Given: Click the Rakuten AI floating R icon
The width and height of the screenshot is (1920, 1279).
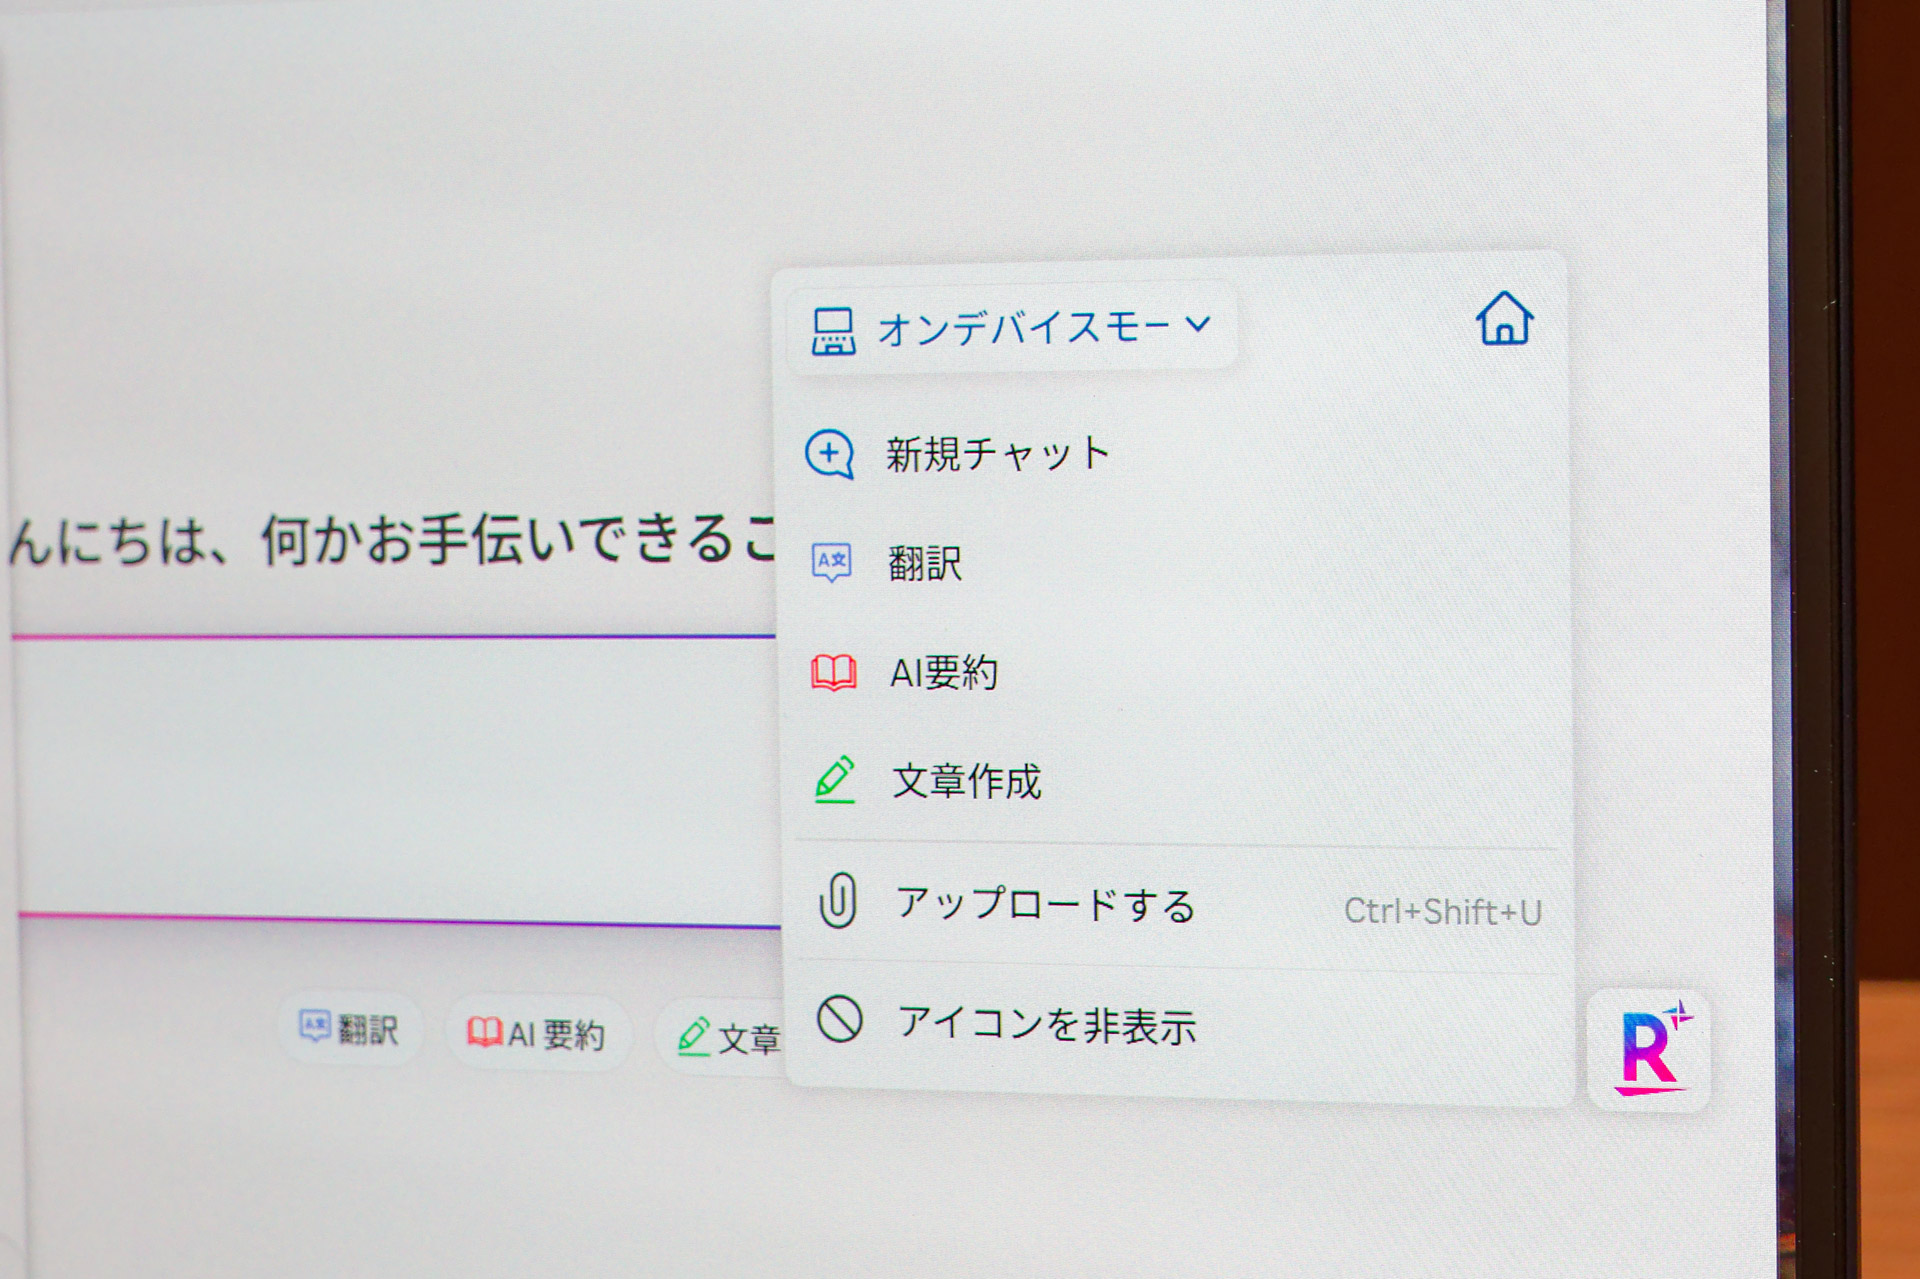Looking at the screenshot, I should 1649,1050.
